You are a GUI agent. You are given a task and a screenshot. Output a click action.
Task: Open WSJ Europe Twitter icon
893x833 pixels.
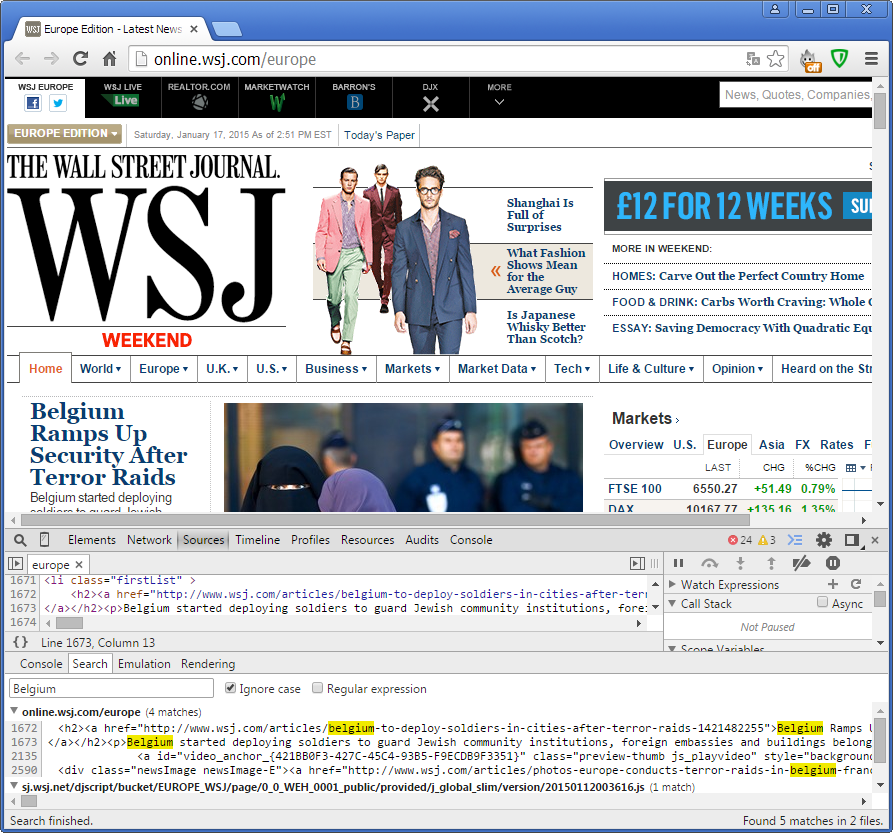[58, 103]
